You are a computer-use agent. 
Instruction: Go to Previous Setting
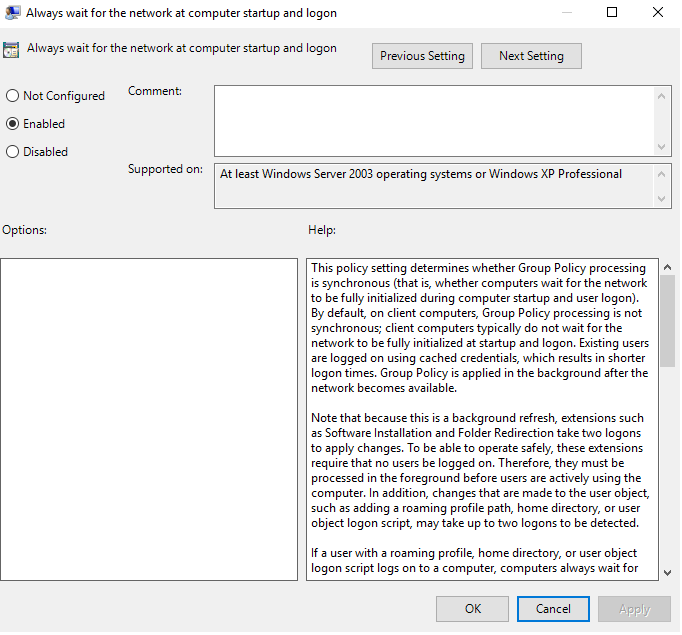click(422, 56)
